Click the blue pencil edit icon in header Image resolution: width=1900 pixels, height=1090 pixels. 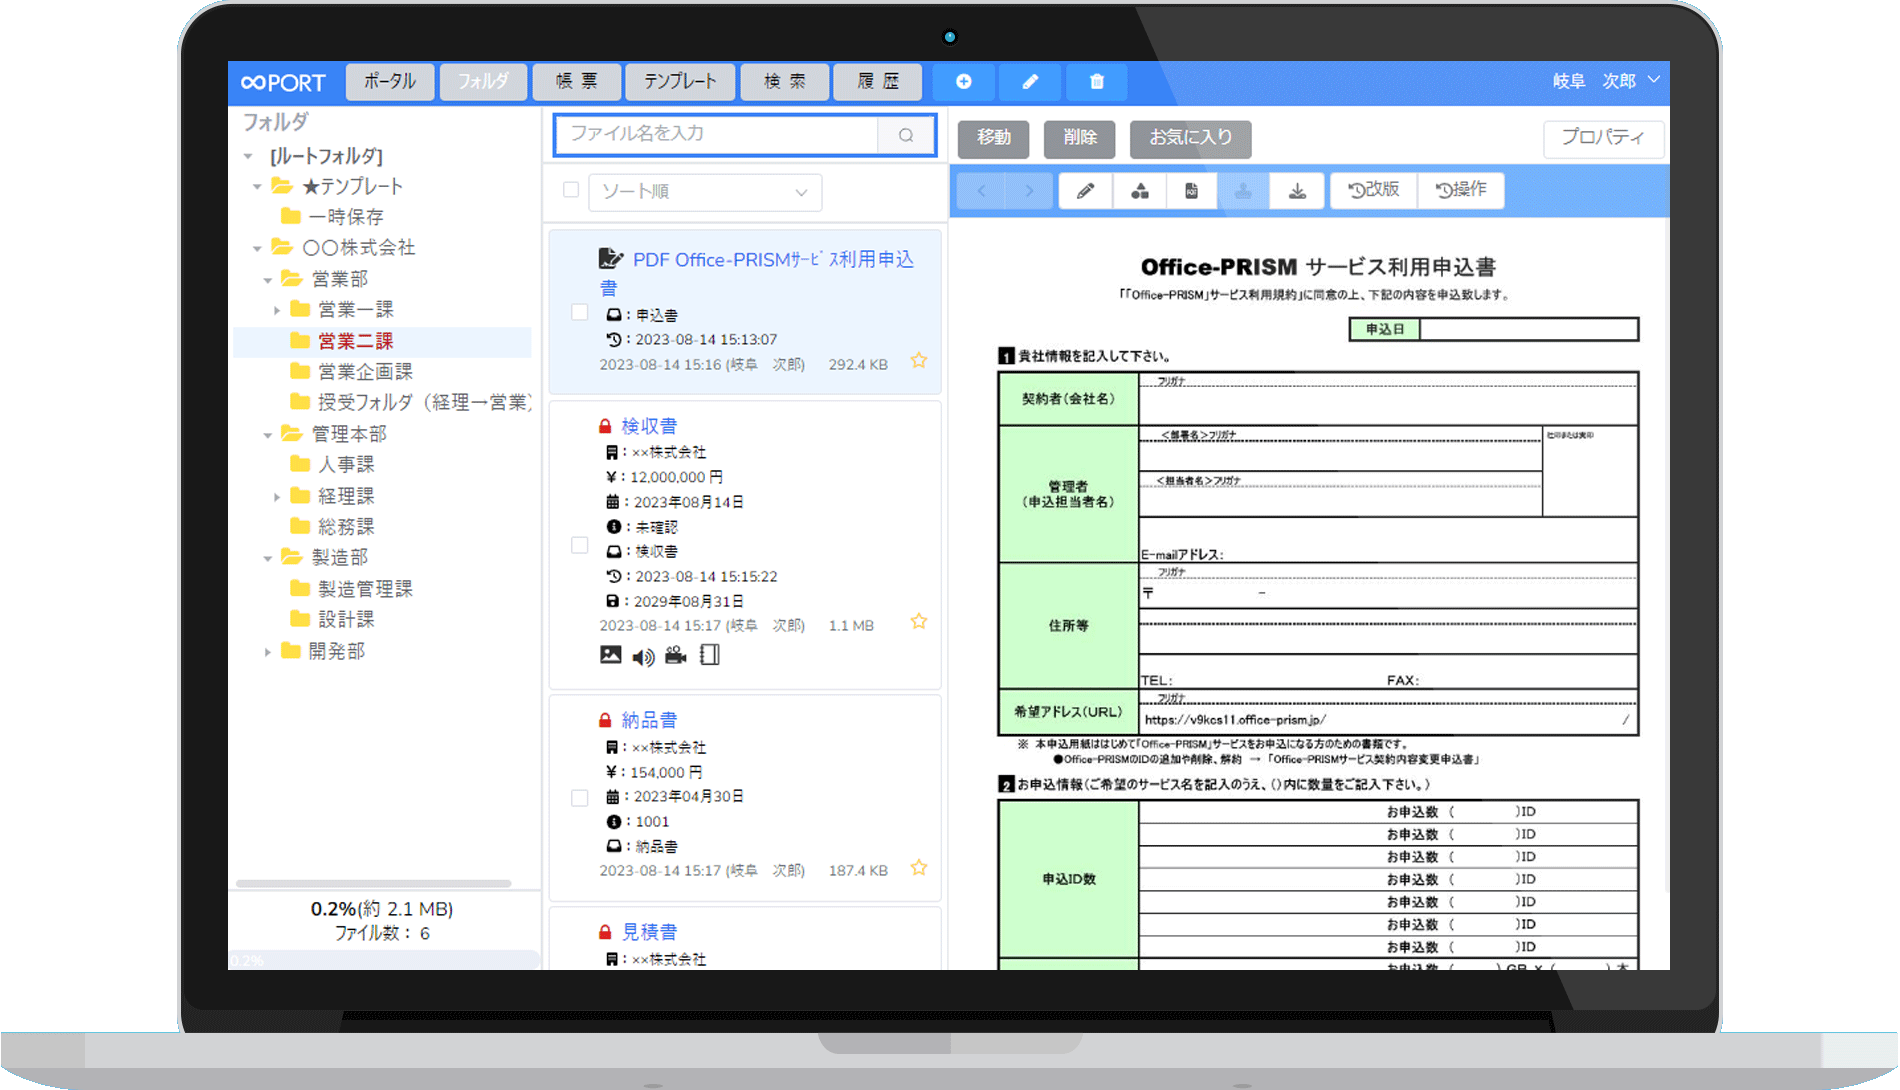1030,82
